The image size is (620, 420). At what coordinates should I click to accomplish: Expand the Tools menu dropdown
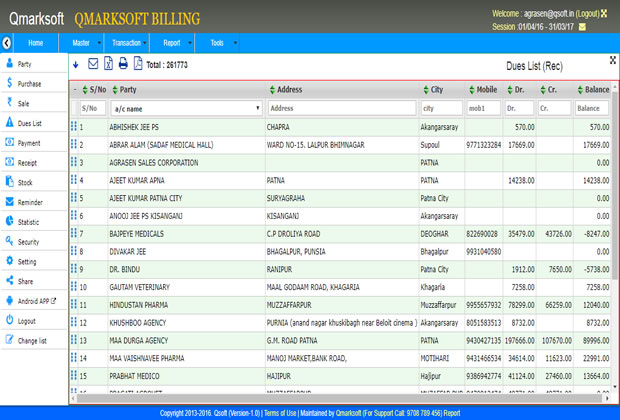[x=236, y=43]
